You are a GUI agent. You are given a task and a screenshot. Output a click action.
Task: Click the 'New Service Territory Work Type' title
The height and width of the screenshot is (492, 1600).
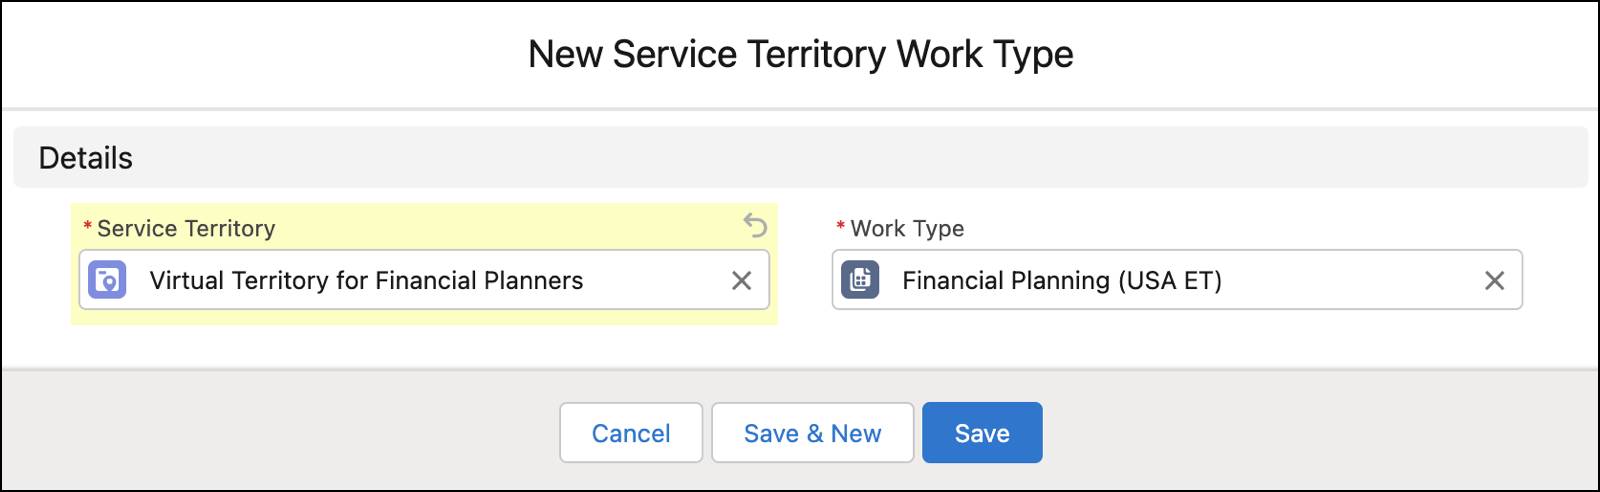point(800,54)
